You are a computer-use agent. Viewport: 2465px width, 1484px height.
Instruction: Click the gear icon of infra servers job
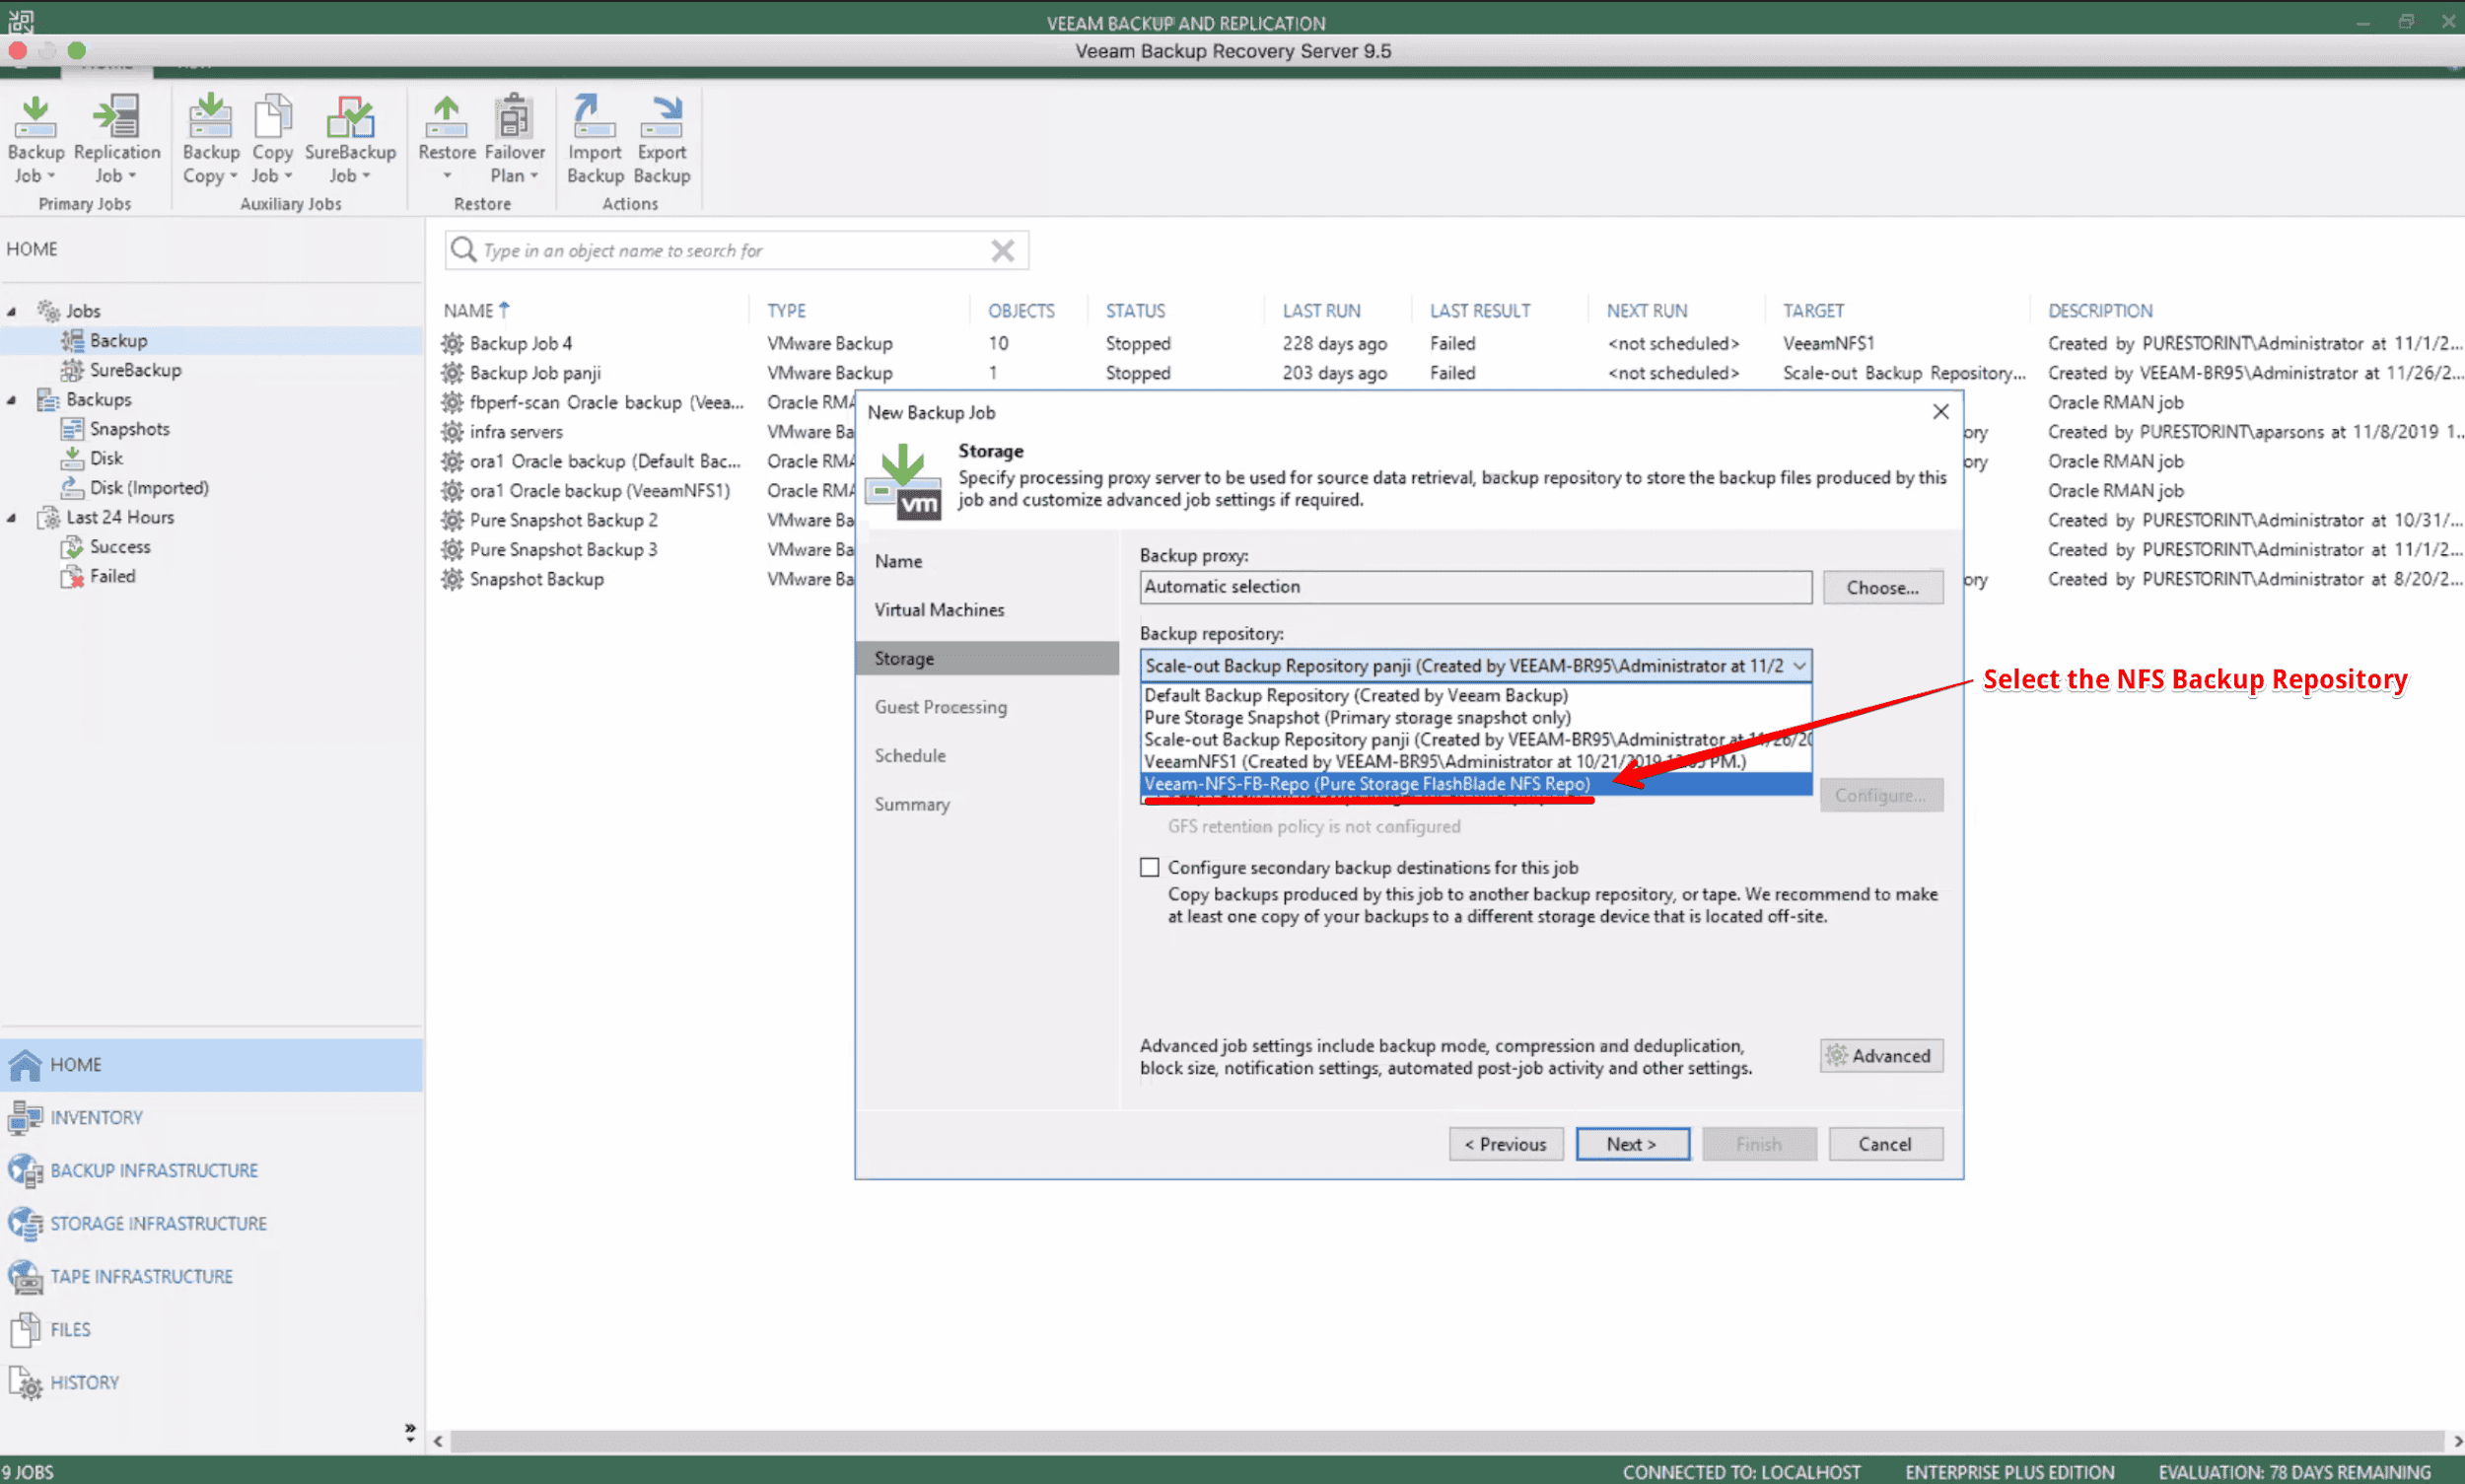coord(452,432)
